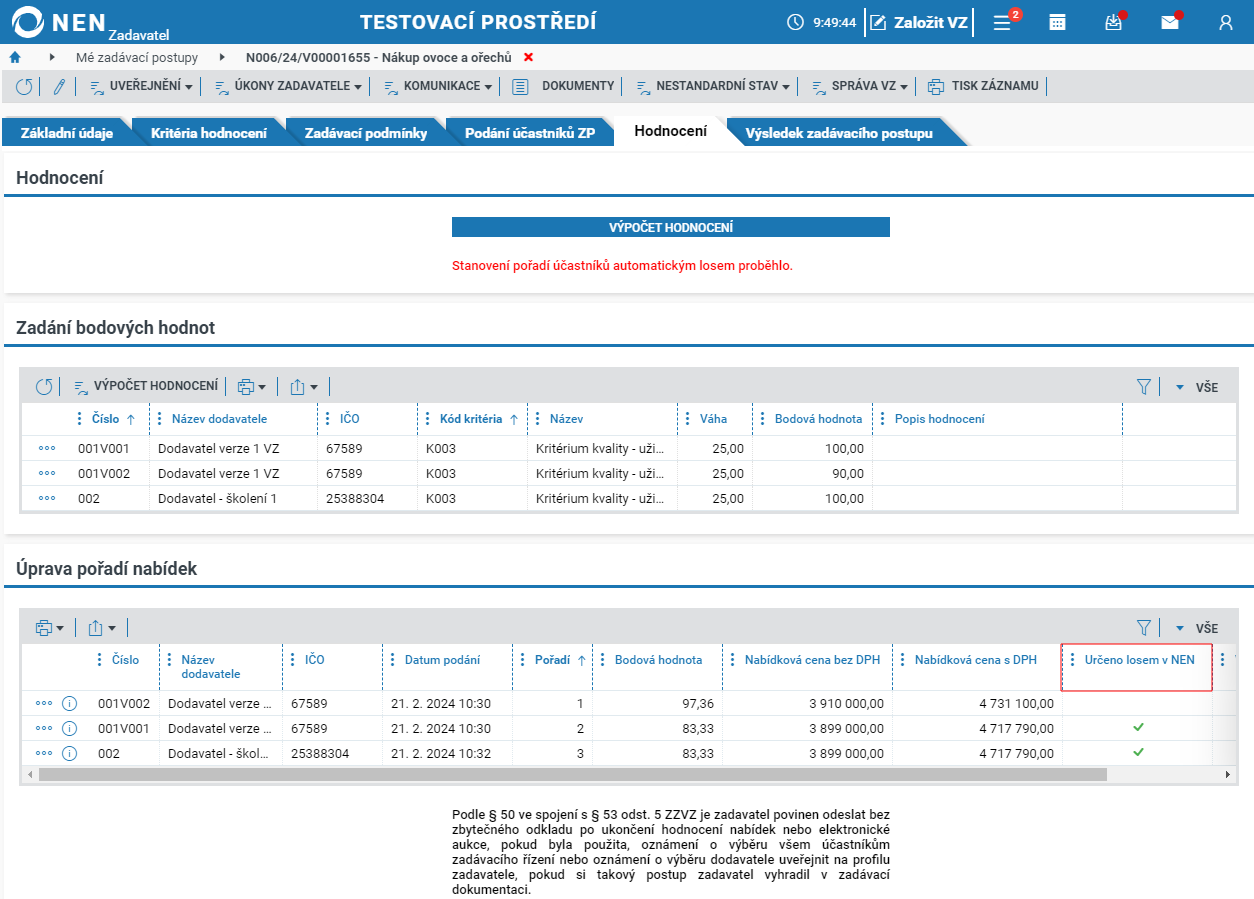Screen dimensions: 1254x899
Task: Switch to the Kritéria hodnocení tab
Action: (x=209, y=132)
